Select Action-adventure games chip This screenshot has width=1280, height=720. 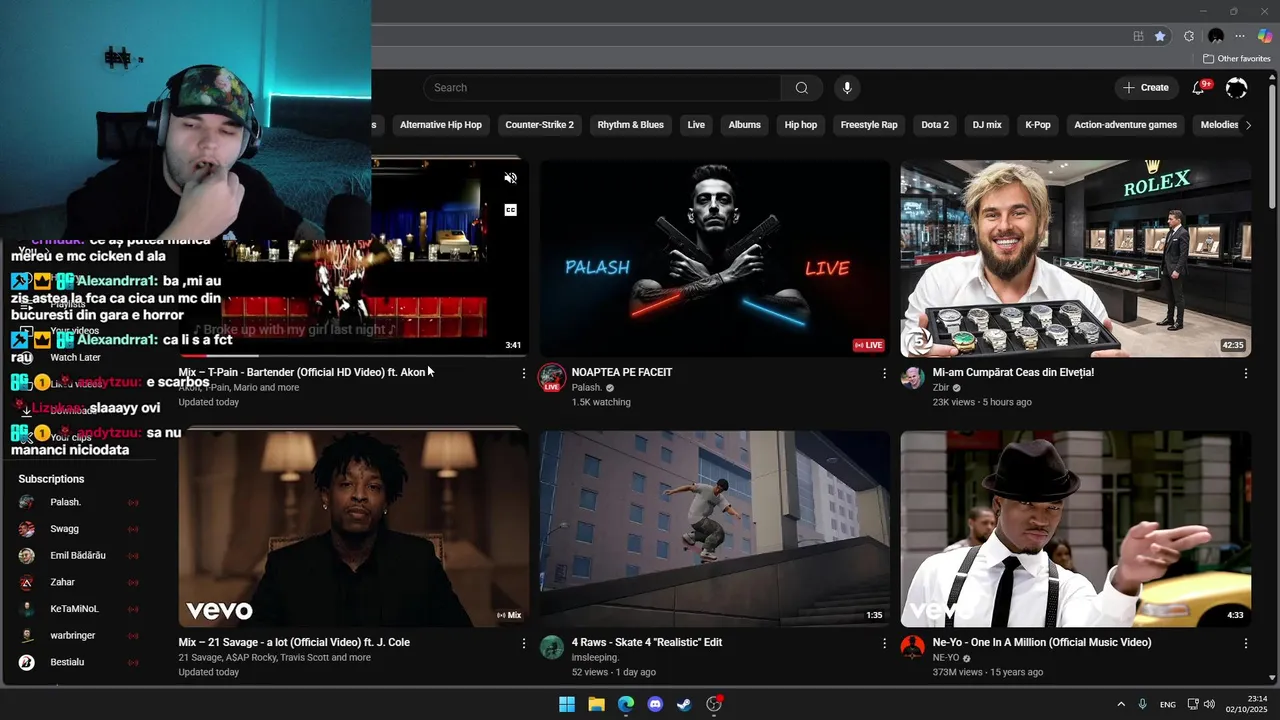point(1126,125)
